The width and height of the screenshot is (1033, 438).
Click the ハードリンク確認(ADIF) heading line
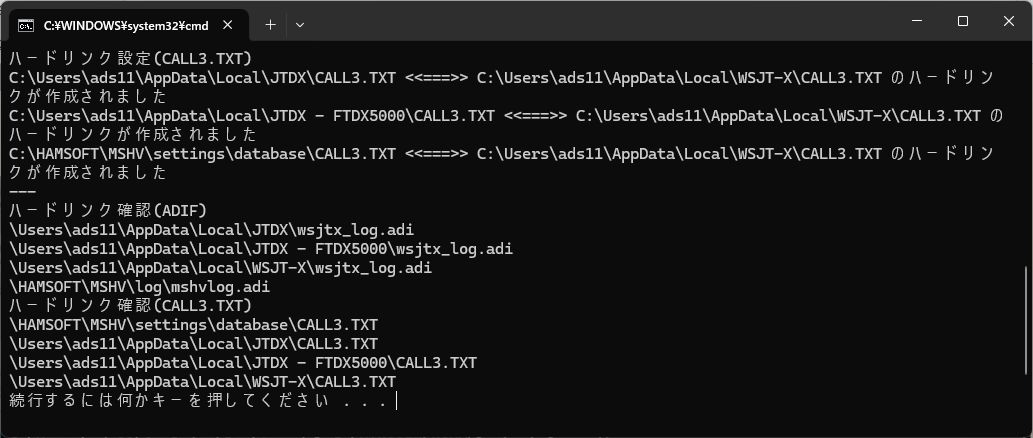pyautogui.click(x=107, y=210)
